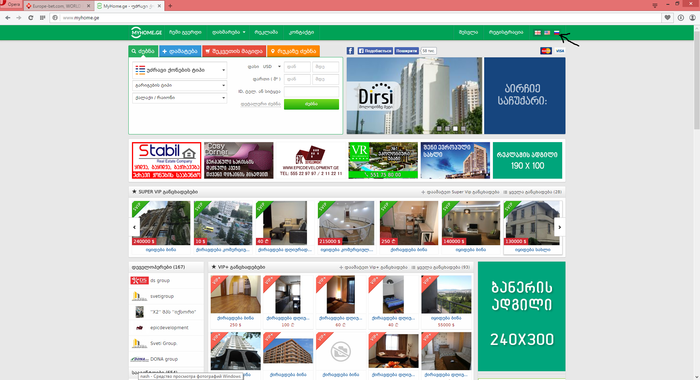Click the green 240X300 banner placeholder
This screenshot has width=700, height=380.
click(x=521, y=316)
